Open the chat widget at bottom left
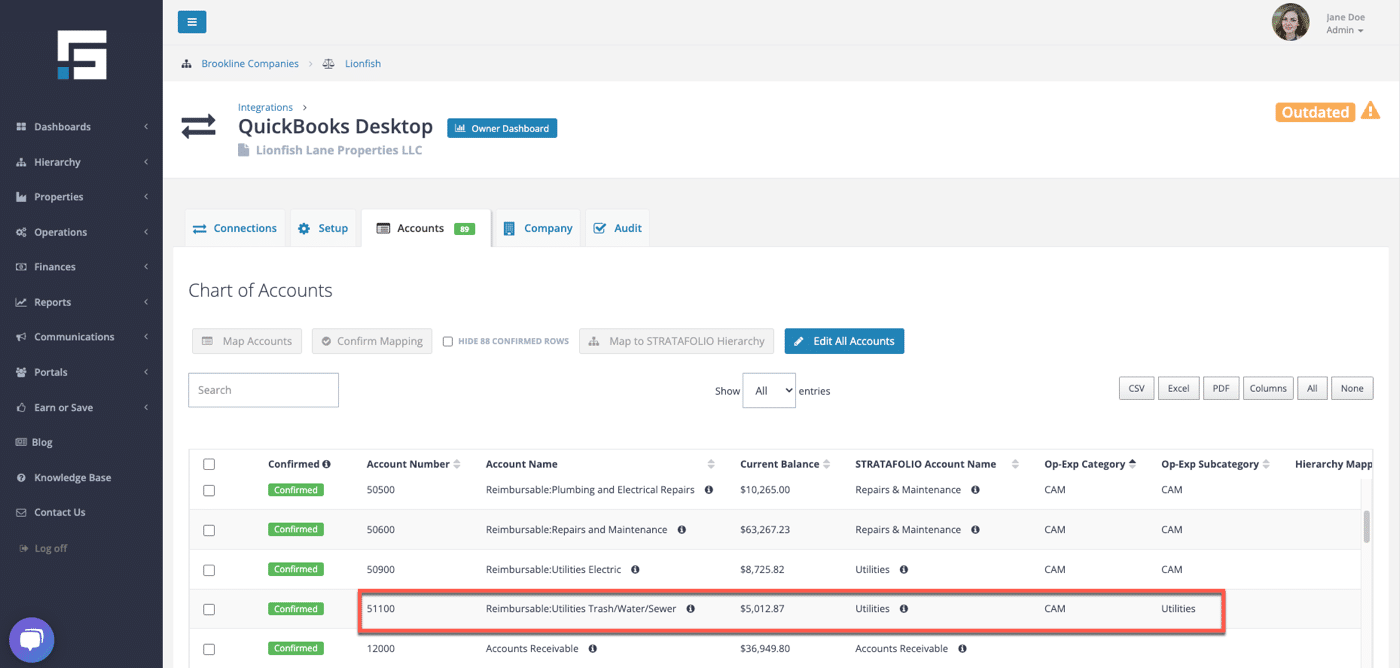The width and height of the screenshot is (1400, 668). point(31,639)
